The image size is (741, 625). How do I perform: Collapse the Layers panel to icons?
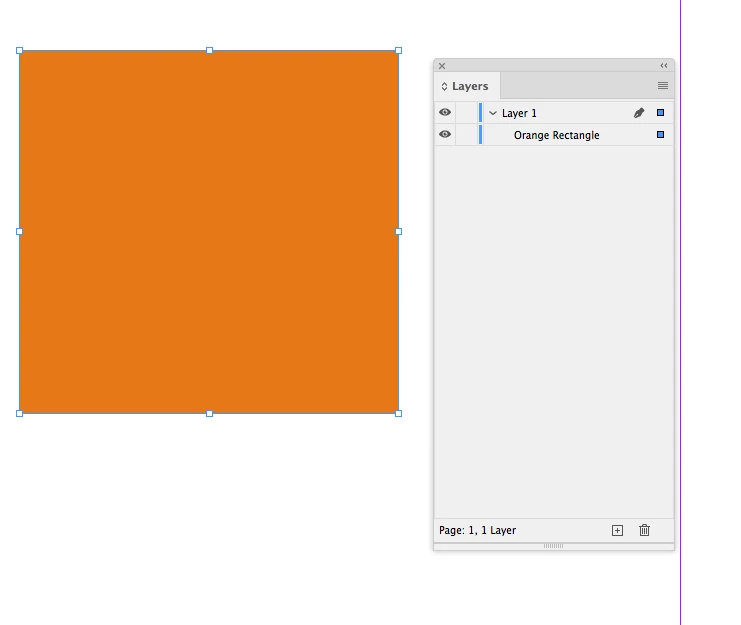pos(663,65)
